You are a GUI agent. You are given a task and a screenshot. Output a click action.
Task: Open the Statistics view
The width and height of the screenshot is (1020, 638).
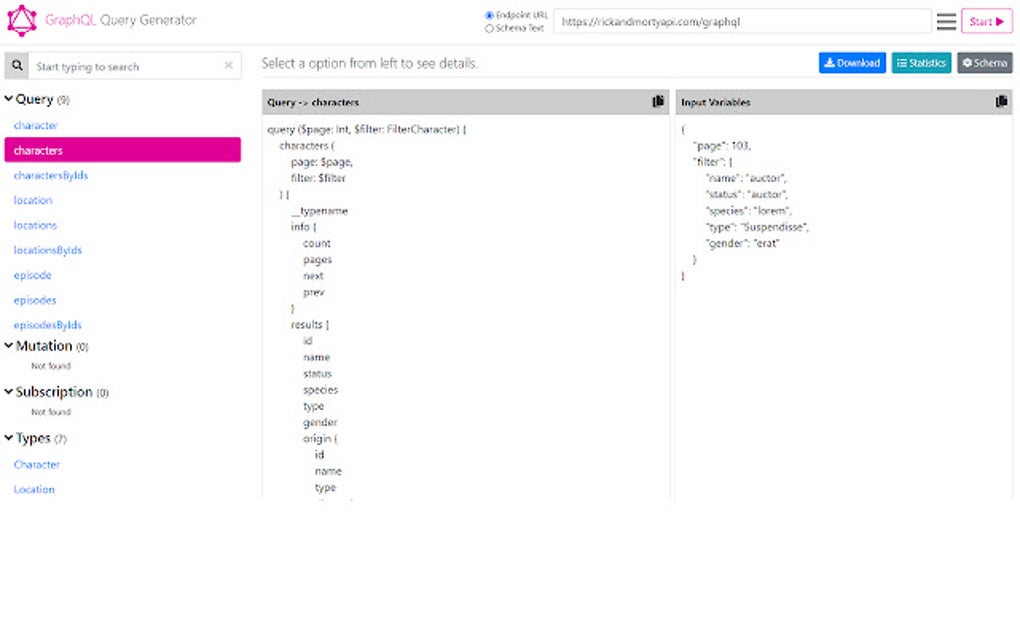(x=920, y=62)
